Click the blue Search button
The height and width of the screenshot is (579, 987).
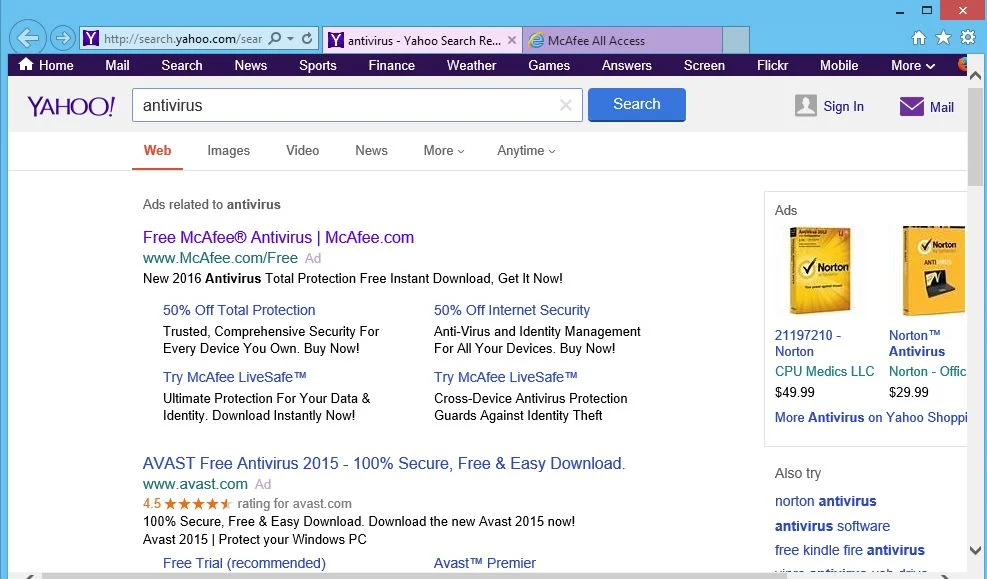click(x=636, y=104)
